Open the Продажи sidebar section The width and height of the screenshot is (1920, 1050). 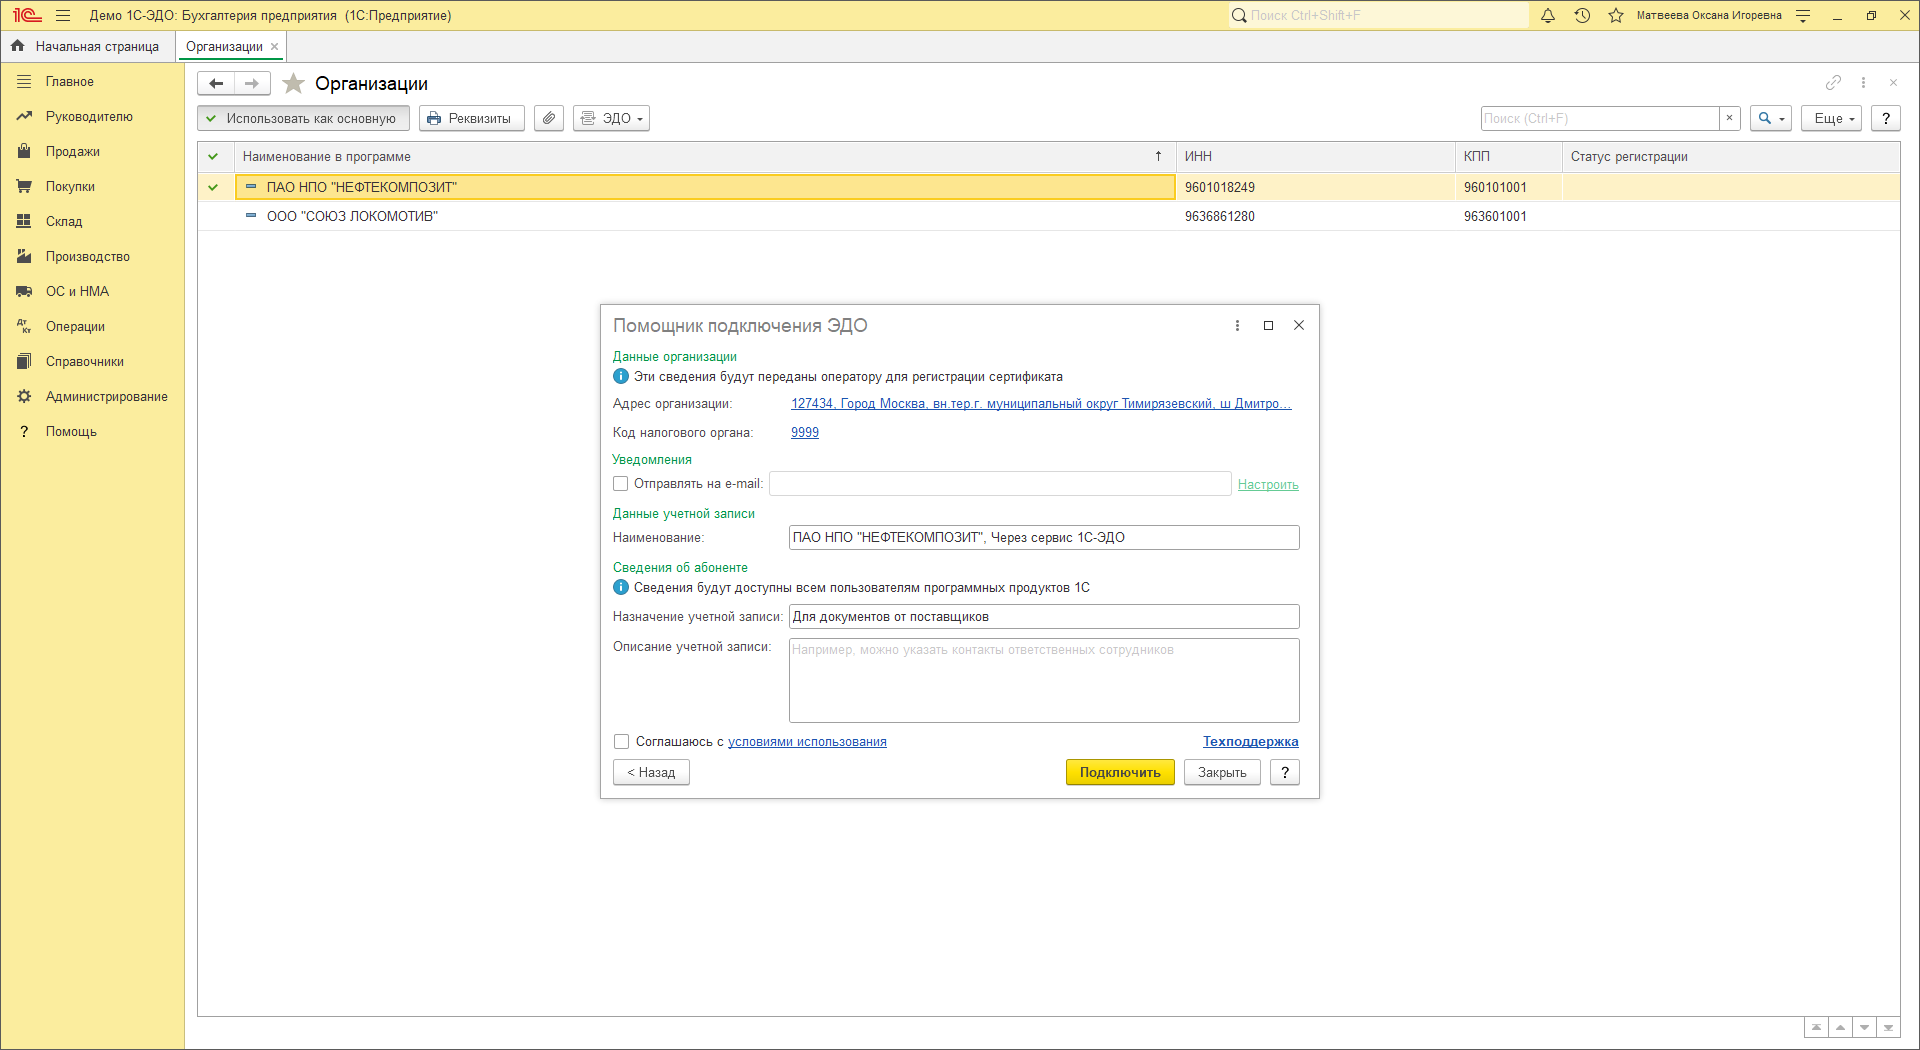[72, 152]
